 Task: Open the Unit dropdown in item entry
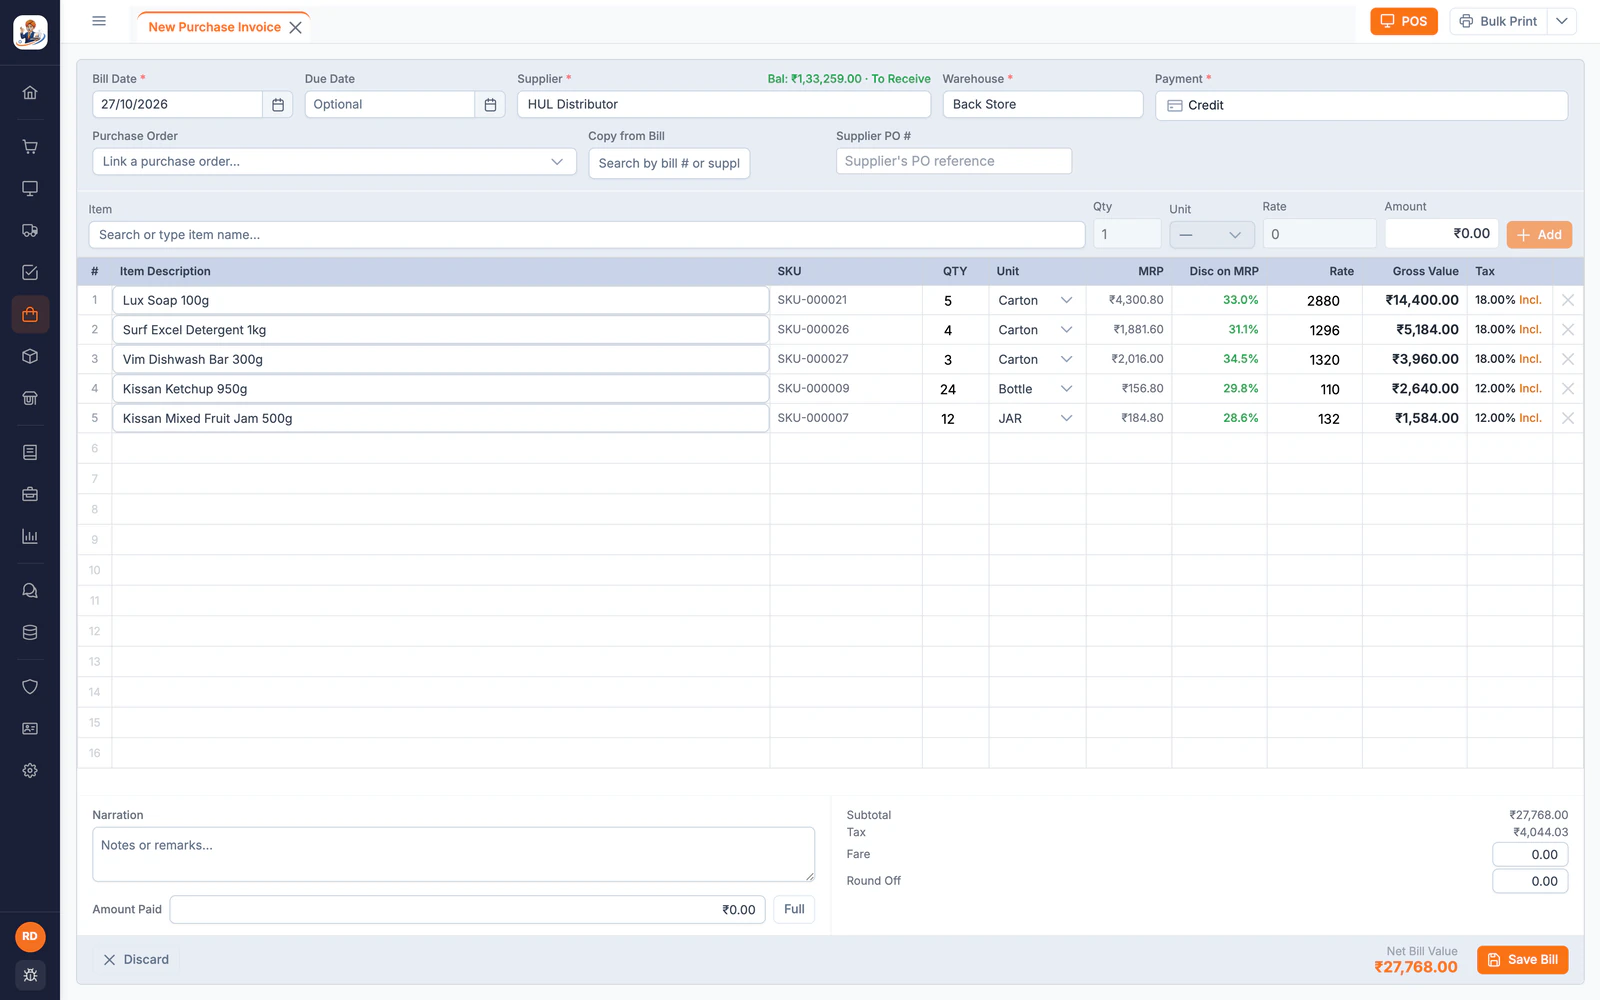click(1212, 235)
